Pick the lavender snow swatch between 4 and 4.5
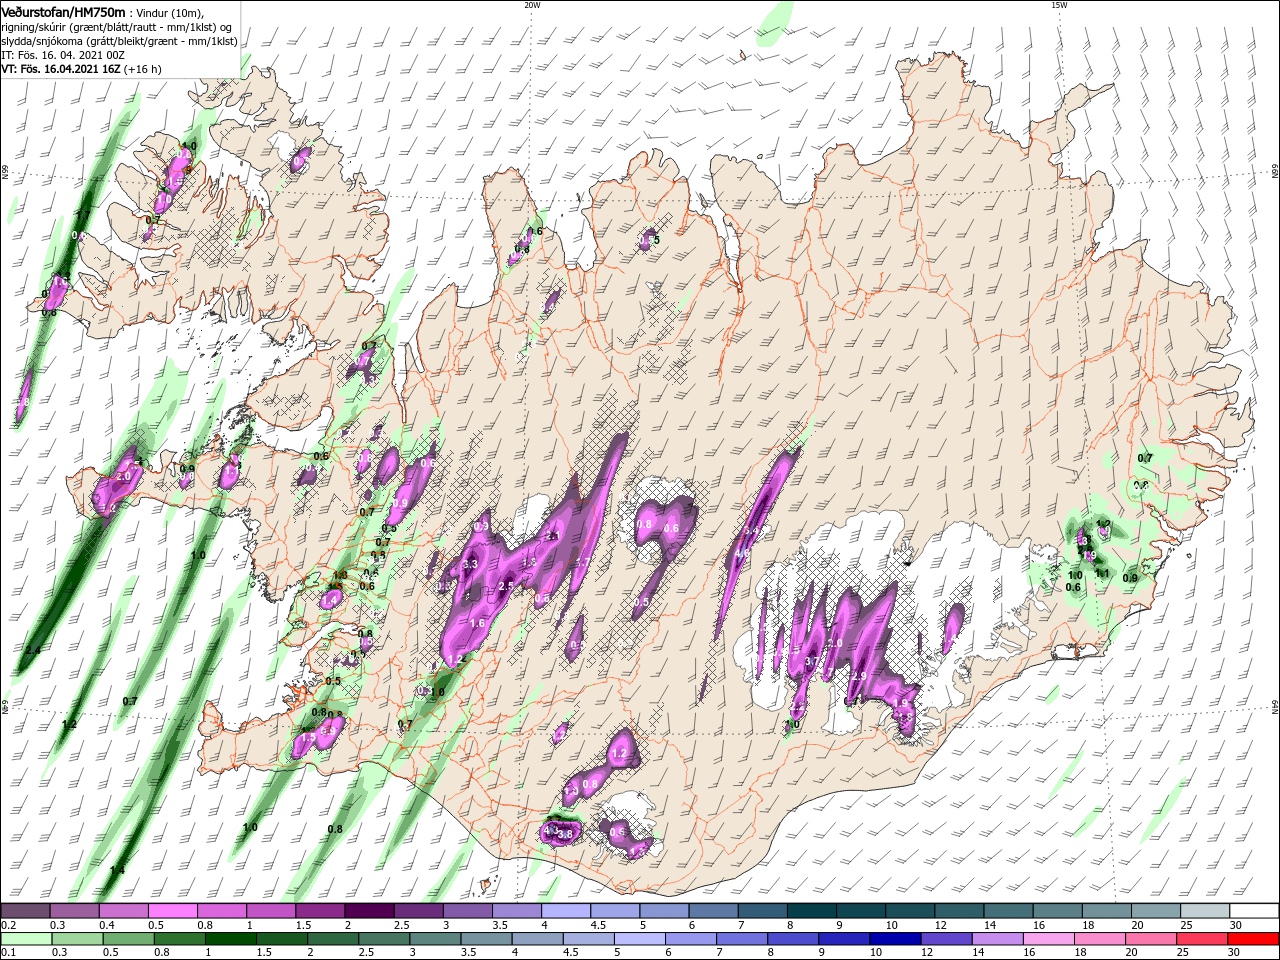Viewport: 1280px width, 960px height. pos(566,911)
